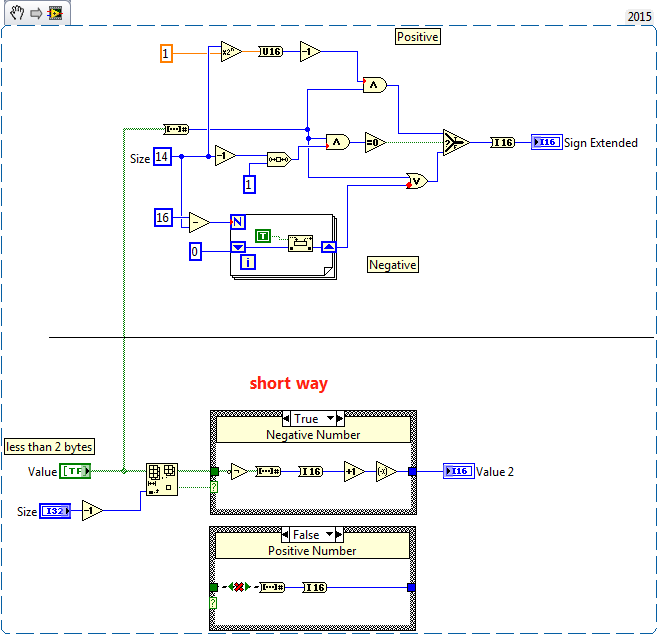Click the Size I32 control terminal
This screenshot has width=658, height=635.
[x=55, y=511]
